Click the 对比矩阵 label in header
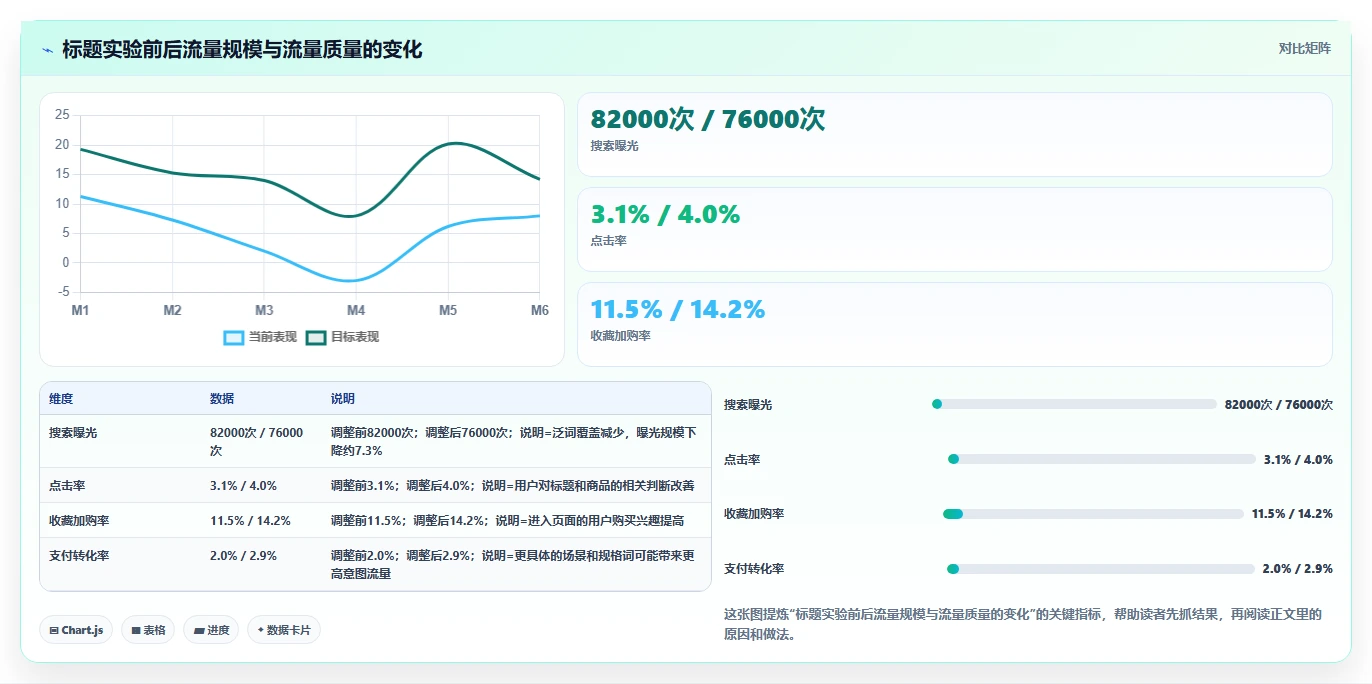This screenshot has width=1372, height=684. click(1304, 48)
